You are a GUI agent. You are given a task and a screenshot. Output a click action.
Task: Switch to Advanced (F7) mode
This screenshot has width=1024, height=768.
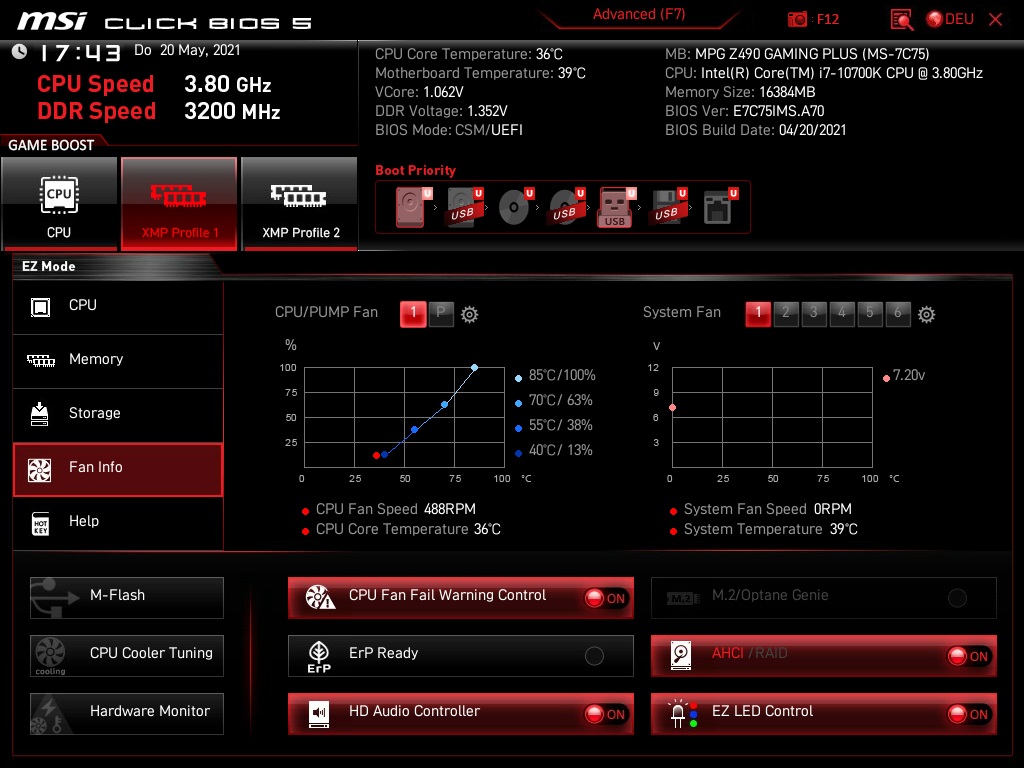point(639,14)
